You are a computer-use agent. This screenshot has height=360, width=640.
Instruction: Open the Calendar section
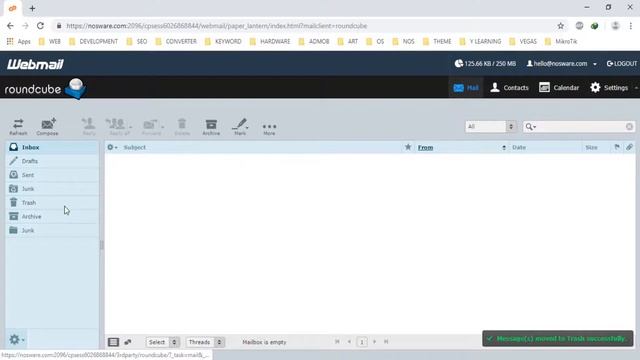559,88
